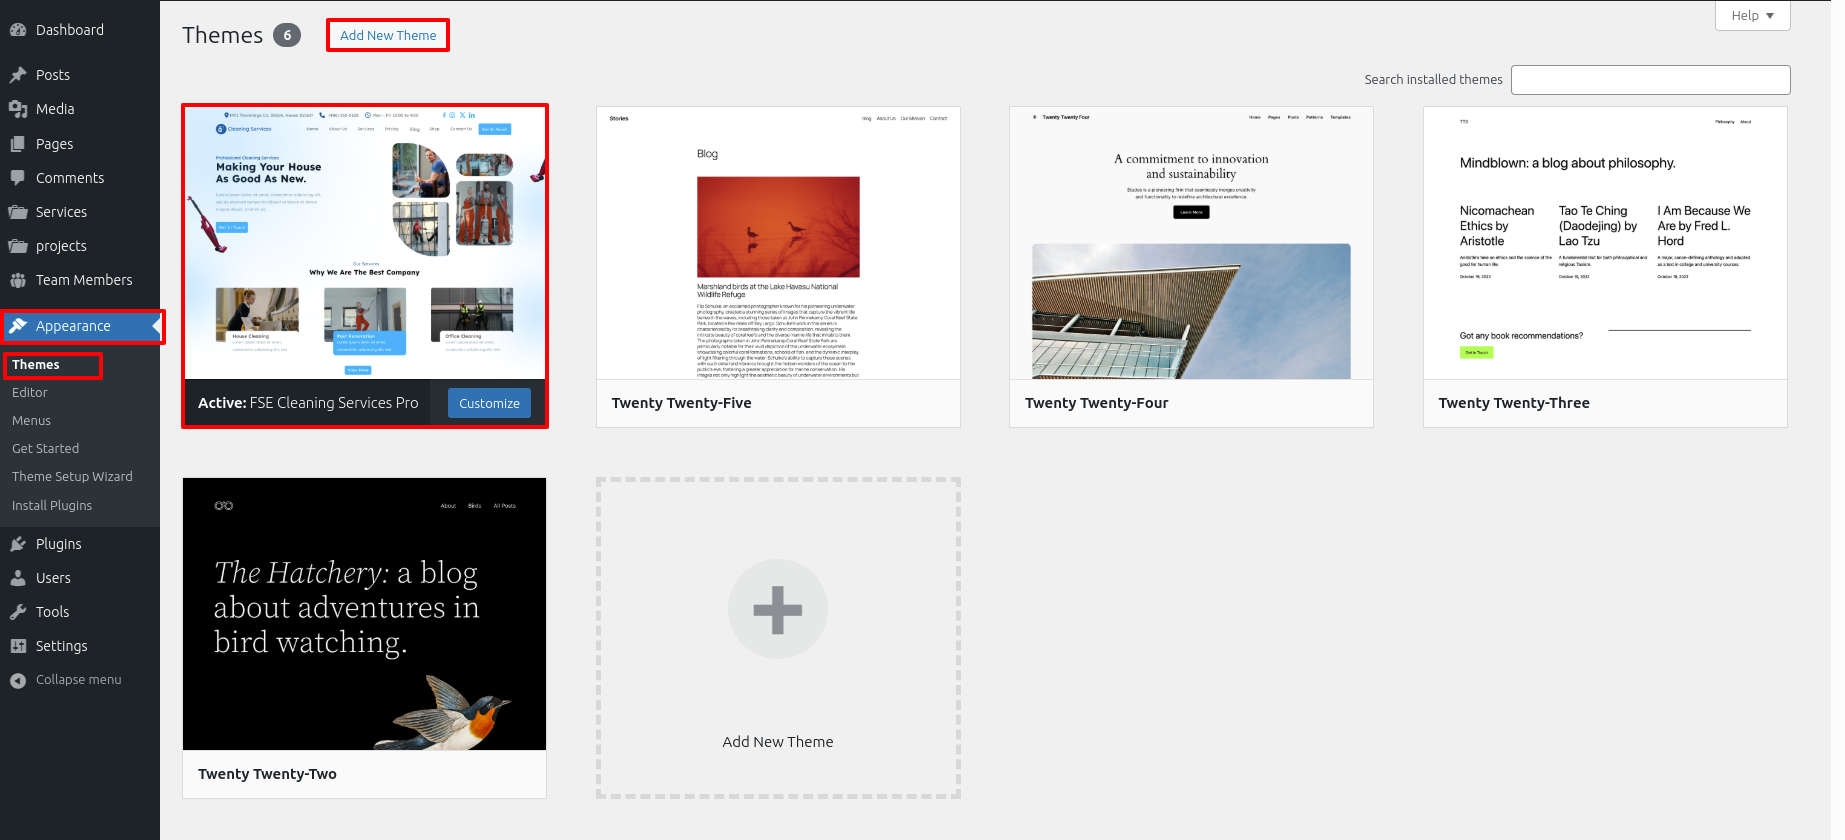Click the Posts pushpin icon

click(18, 75)
